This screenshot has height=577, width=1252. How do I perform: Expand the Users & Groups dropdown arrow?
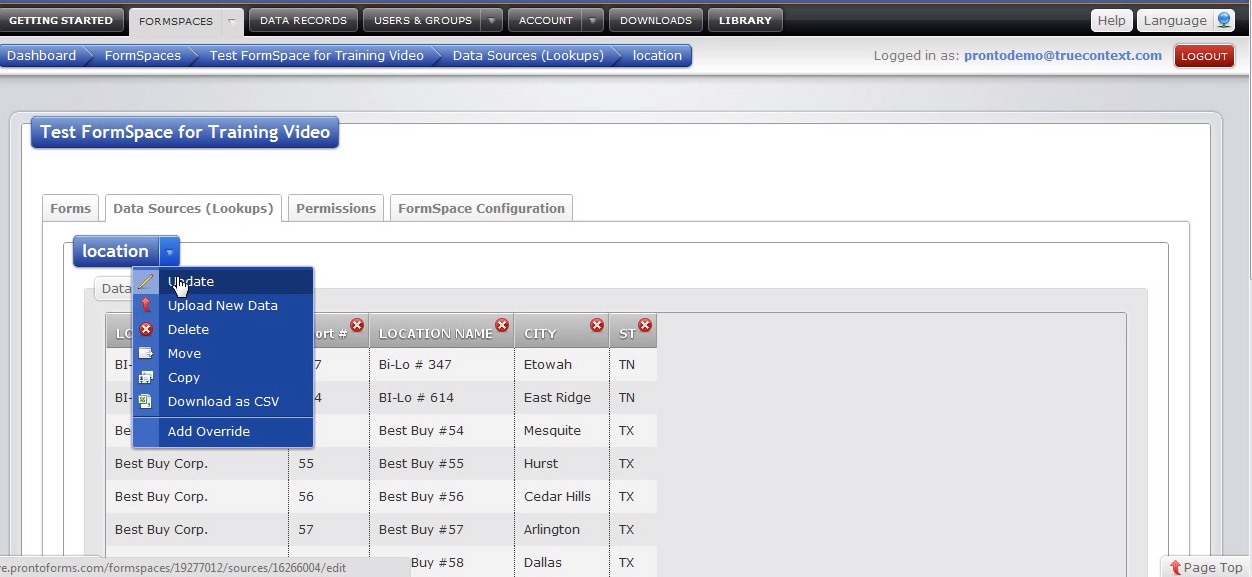coord(491,20)
